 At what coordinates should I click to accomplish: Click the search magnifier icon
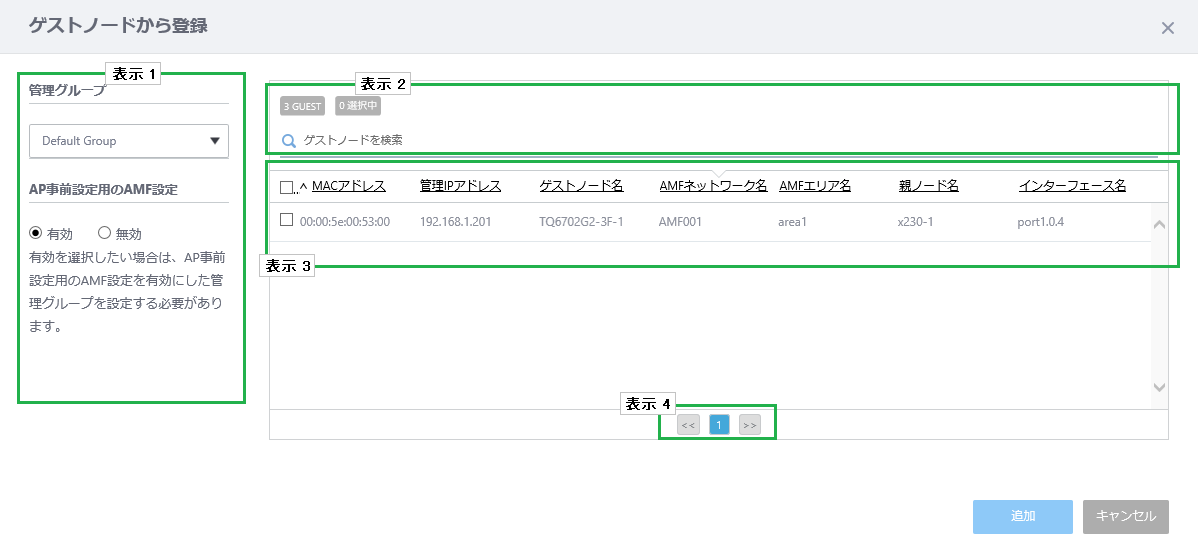[x=289, y=141]
